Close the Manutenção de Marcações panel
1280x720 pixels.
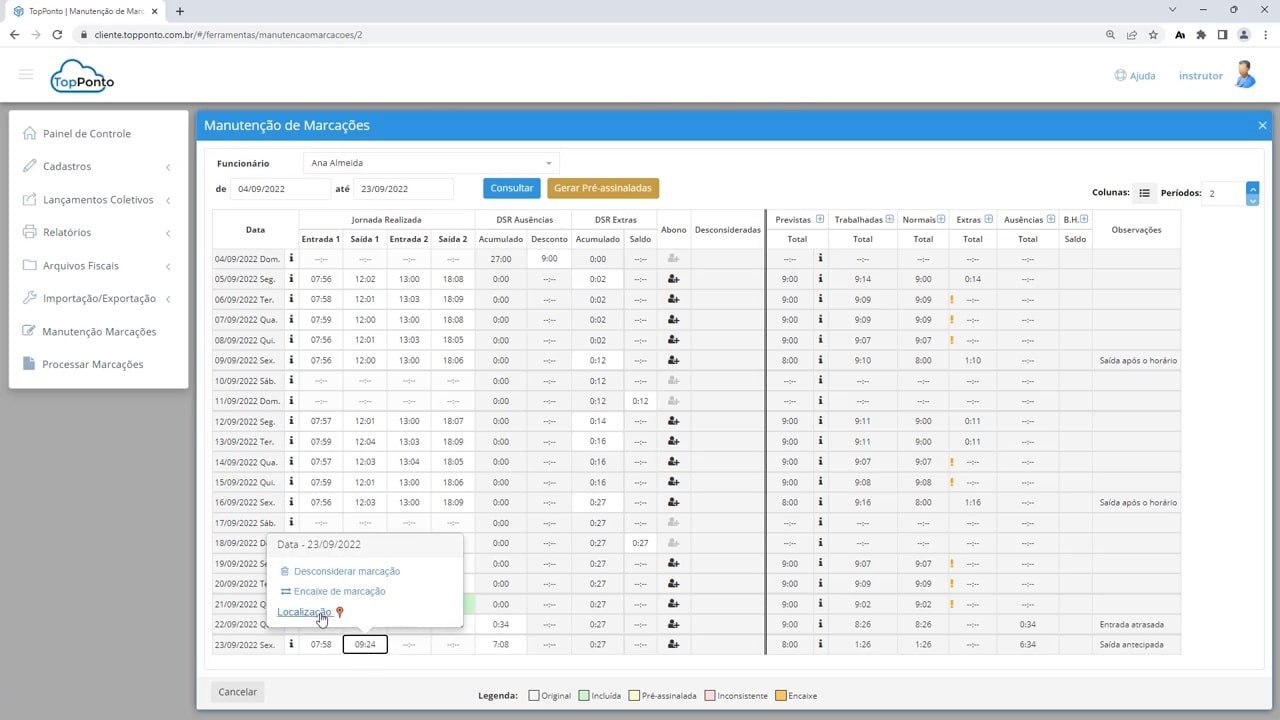click(x=1262, y=125)
